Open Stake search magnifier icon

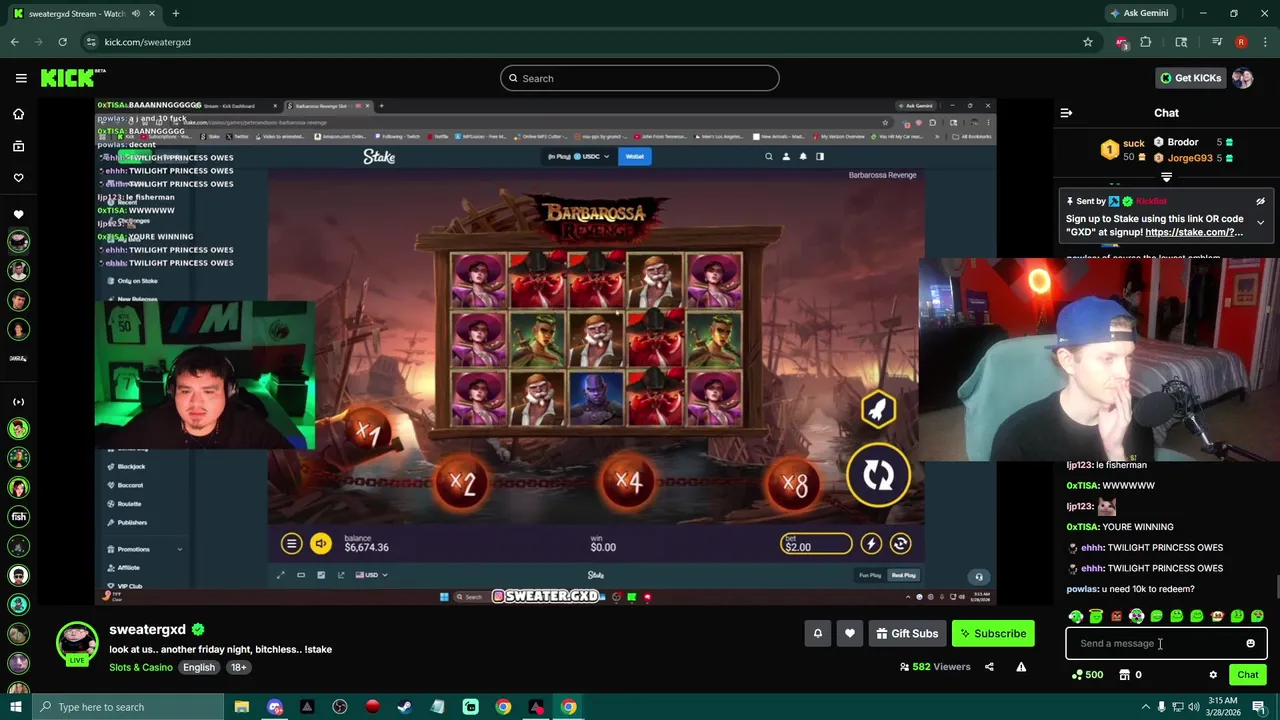click(769, 156)
